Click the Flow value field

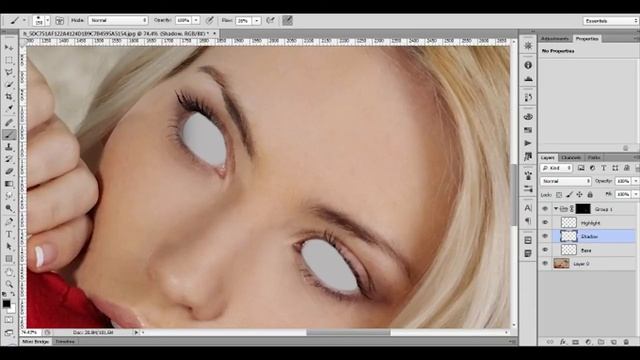coord(243,20)
